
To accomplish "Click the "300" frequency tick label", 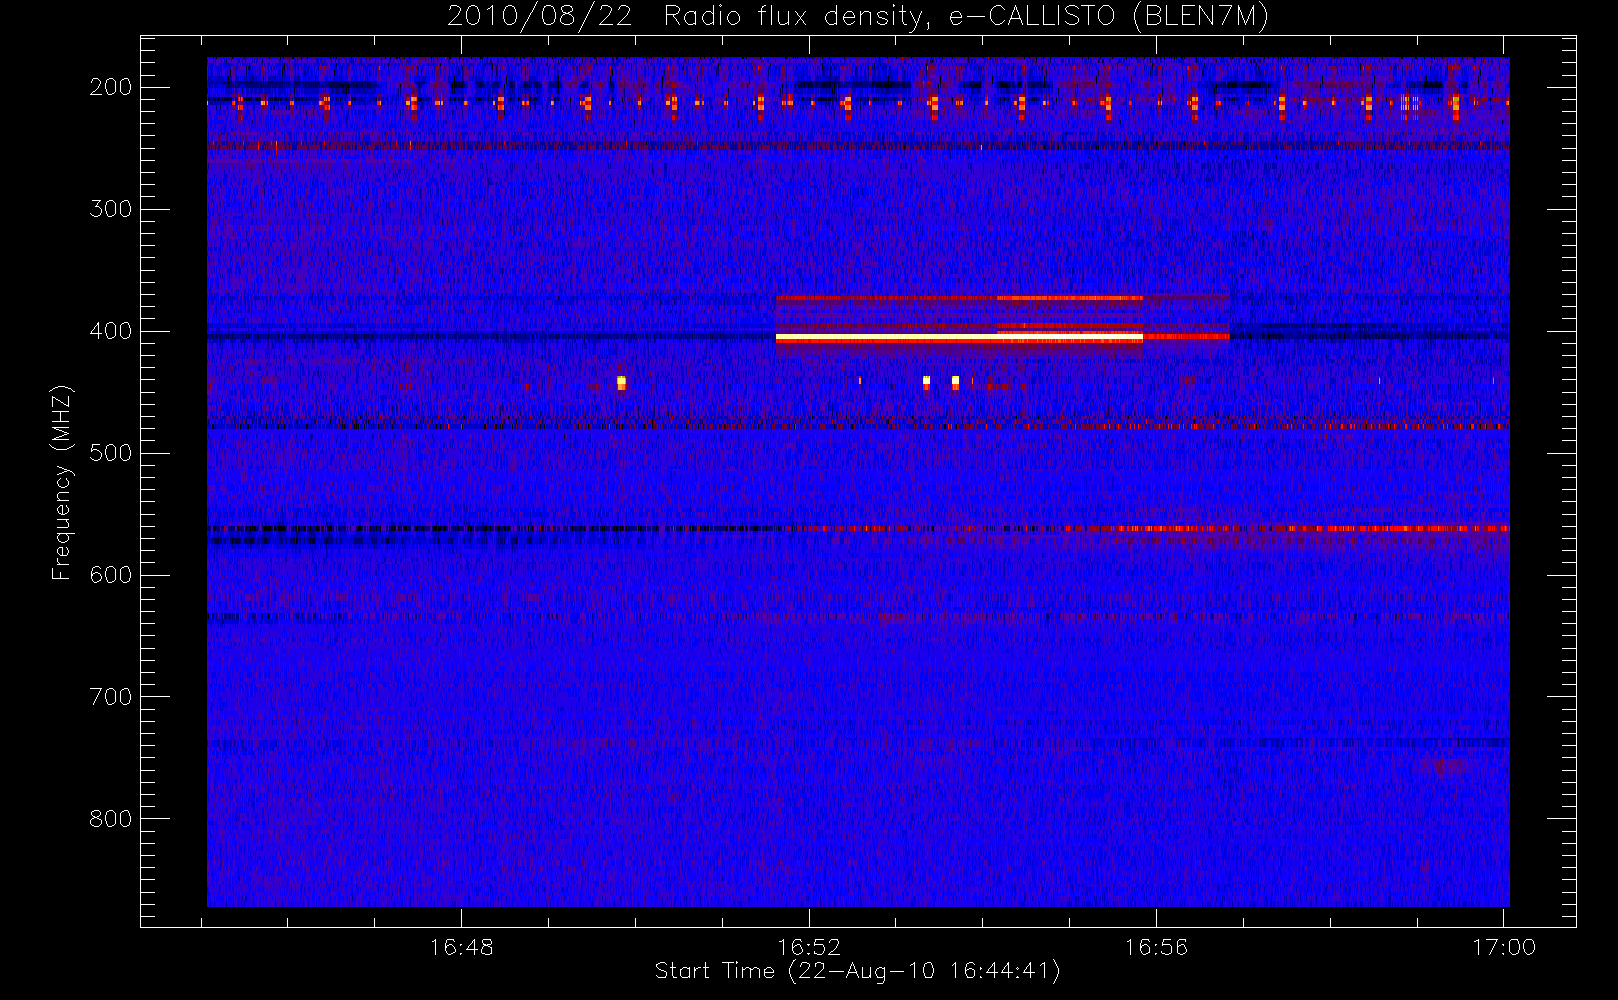I will (110, 209).
